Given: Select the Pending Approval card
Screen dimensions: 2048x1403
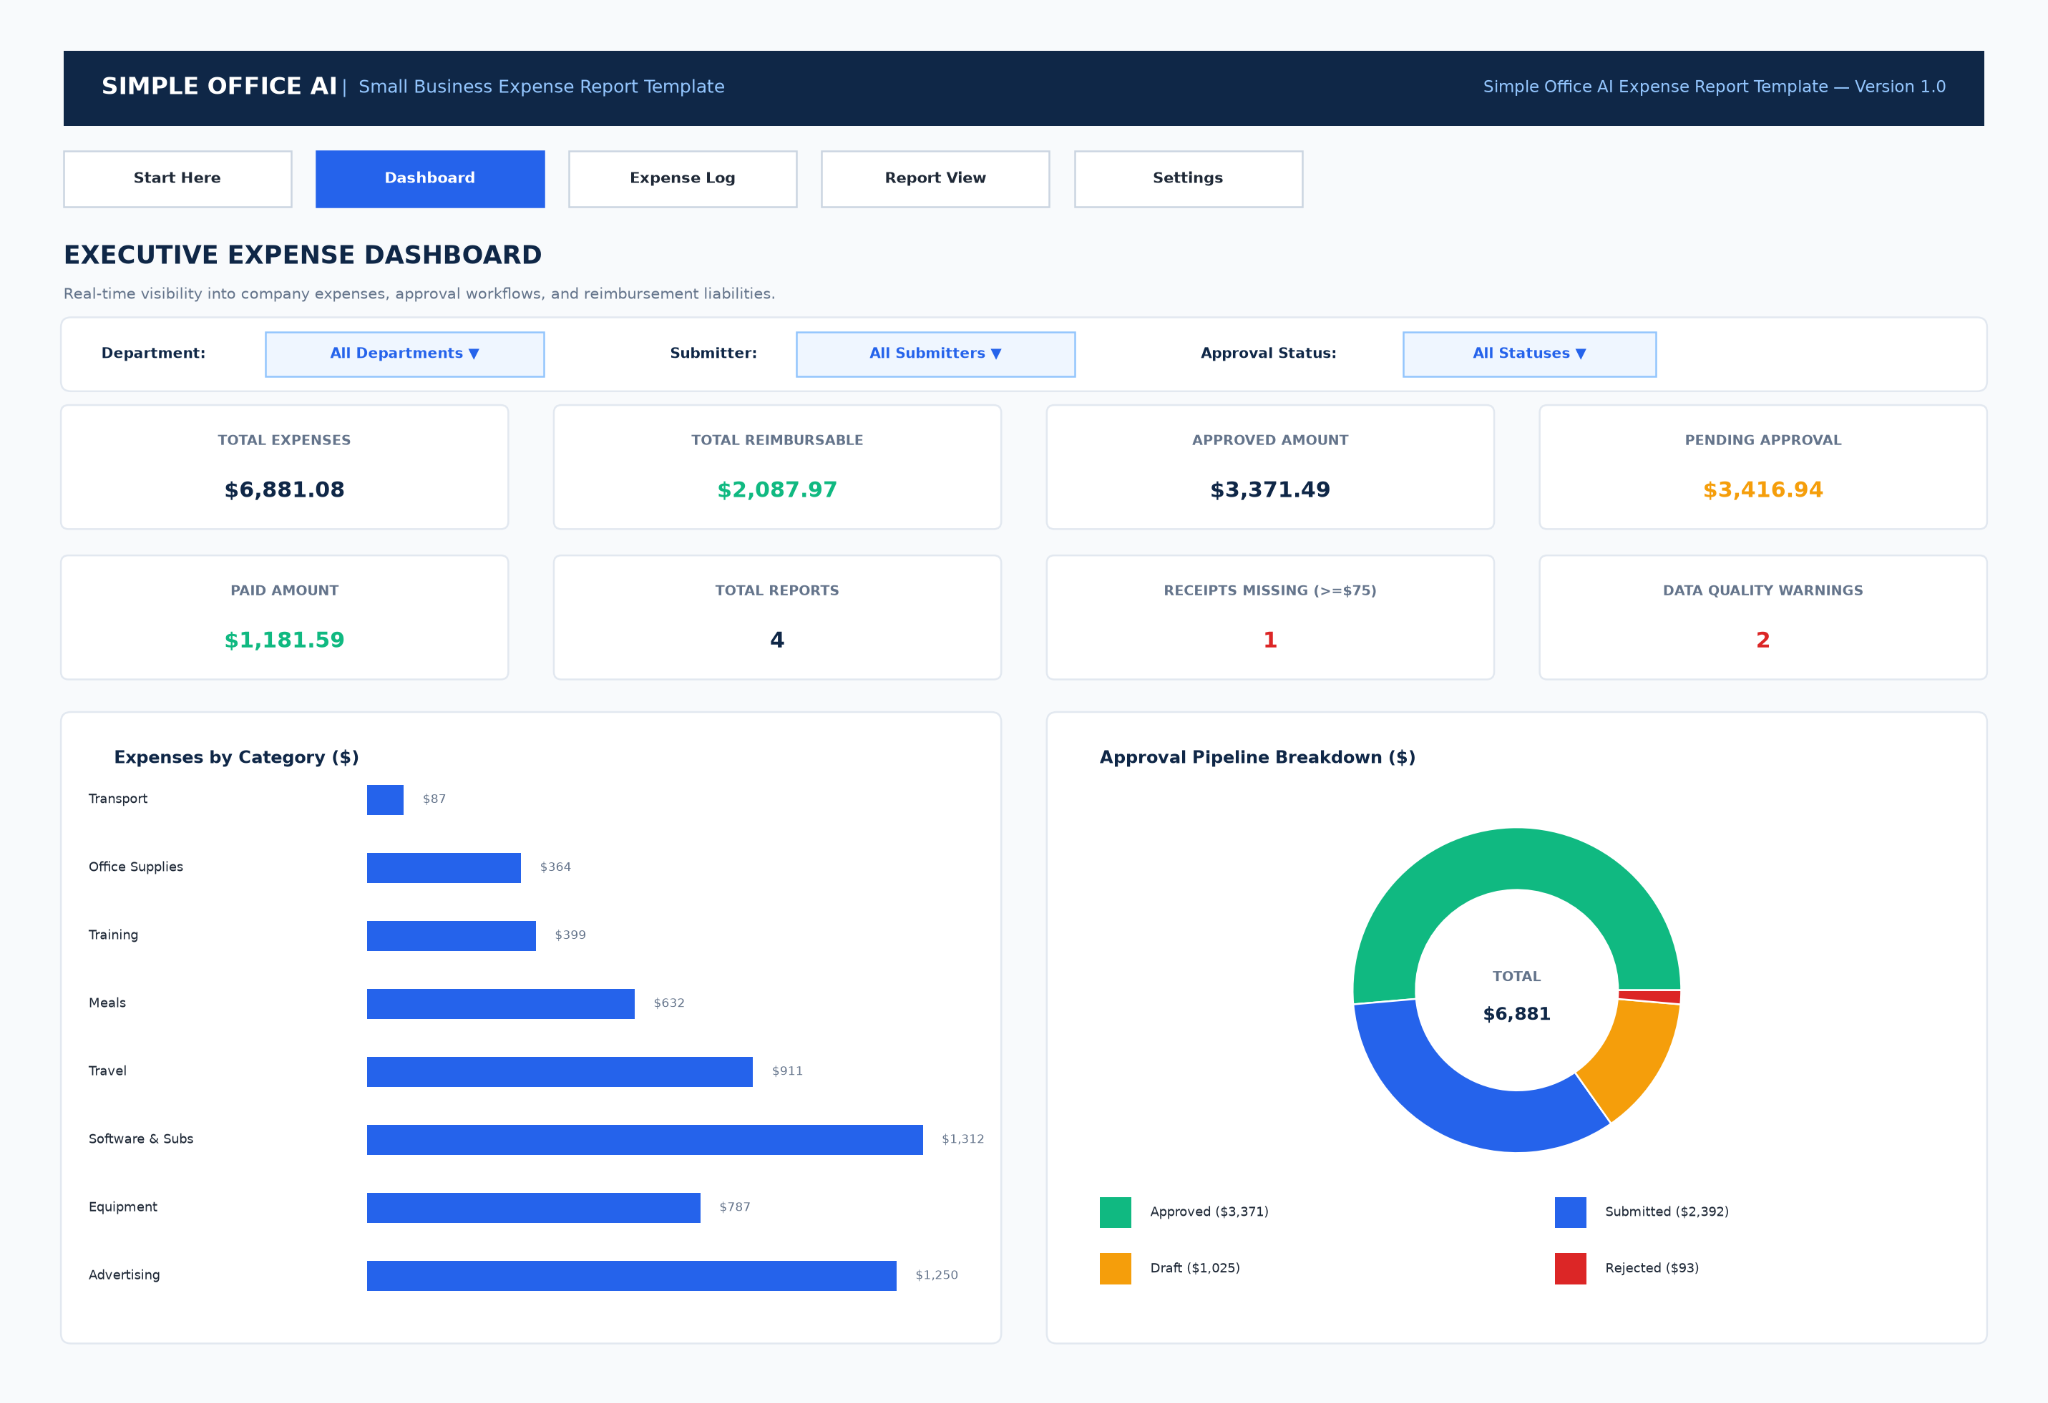Looking at the screenshot, I should click(1763, 467).
